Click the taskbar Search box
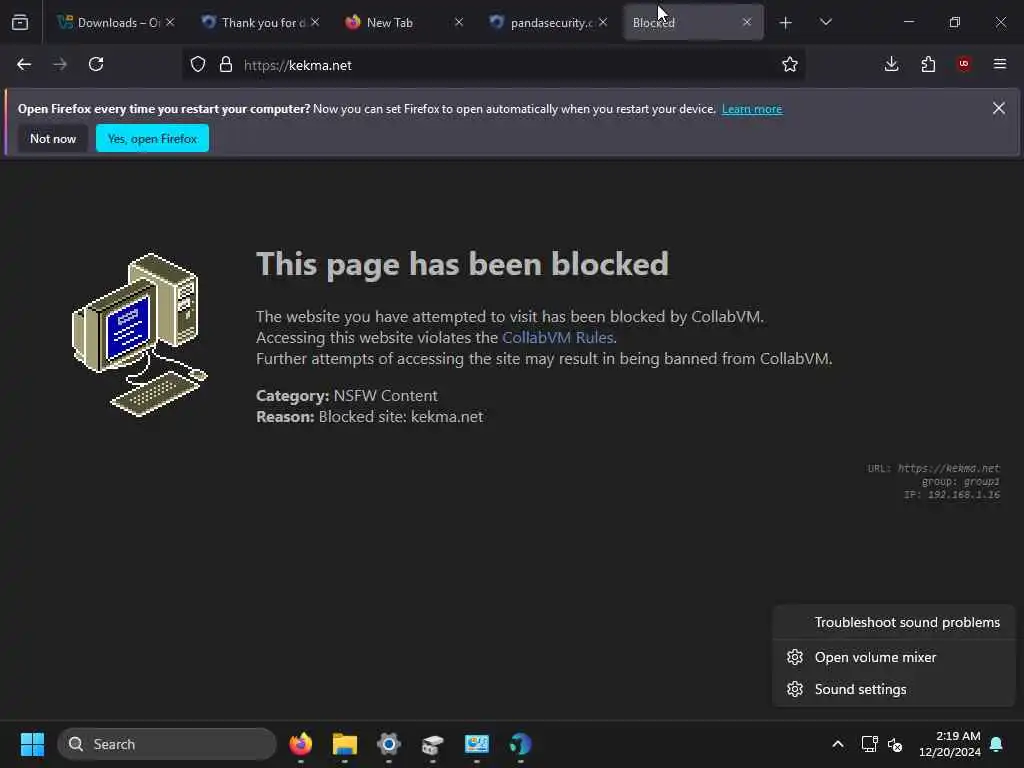The width and height of the screenshot is (1024, 768). point(167,744)
